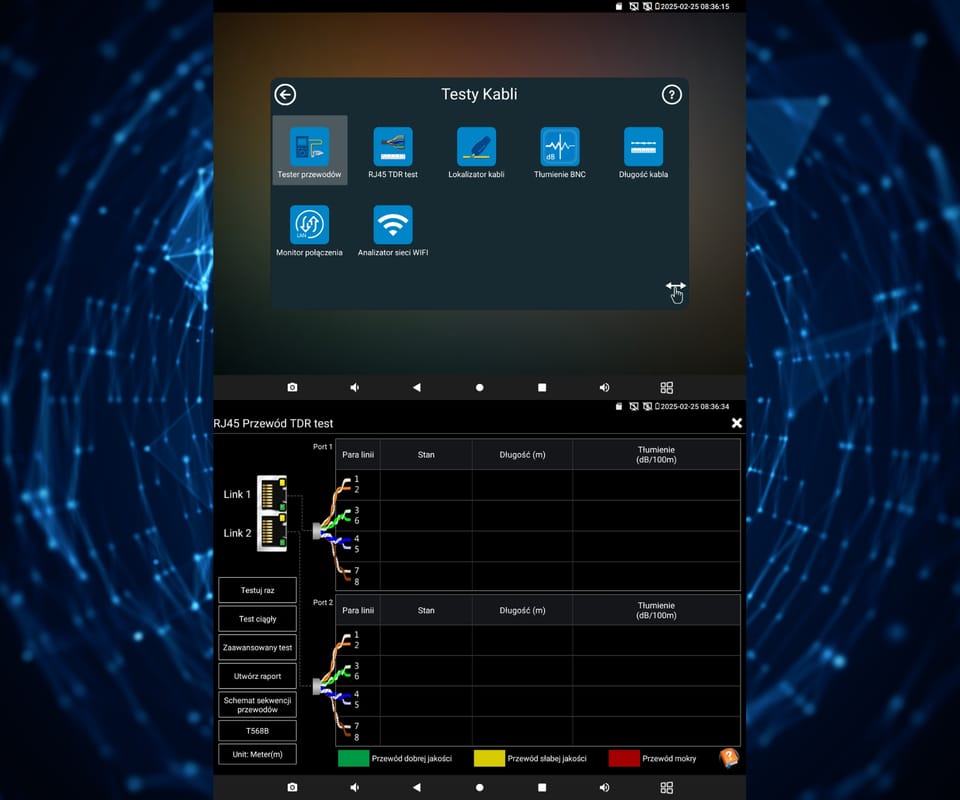Screen dimensions: 960x800
Task: Select the Tłumienie BNC icon
Action: [x=560, y=147]
